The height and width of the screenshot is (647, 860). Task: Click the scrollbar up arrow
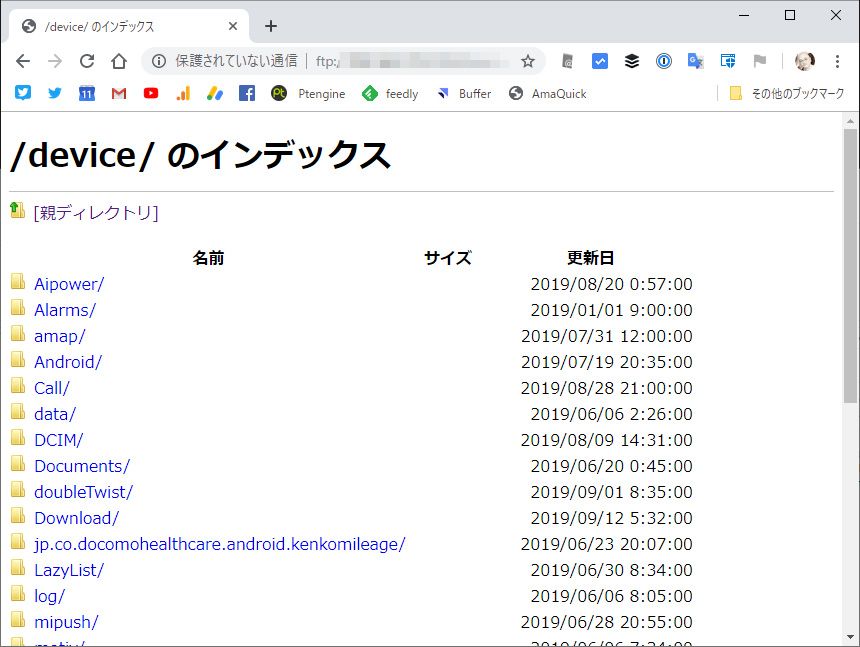tap(850, 120)
